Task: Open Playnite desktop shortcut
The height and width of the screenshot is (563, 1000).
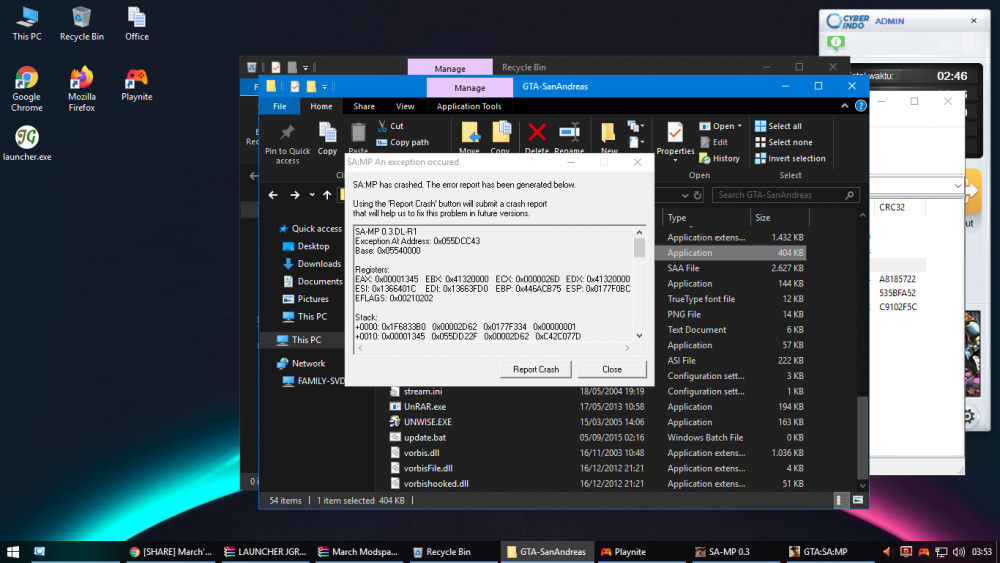Action: 136,84
